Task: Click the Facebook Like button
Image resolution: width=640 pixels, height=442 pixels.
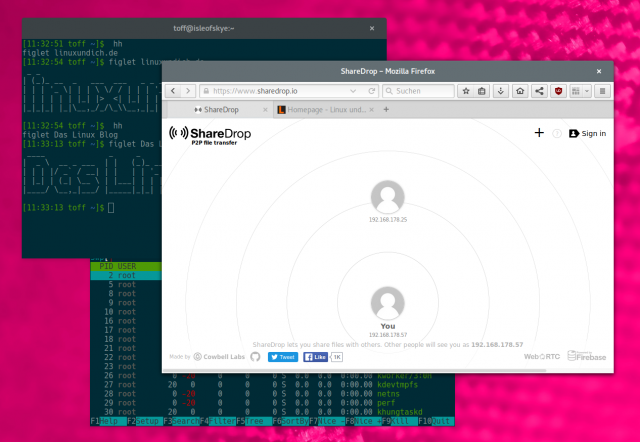Action: [x=315, y=357]
